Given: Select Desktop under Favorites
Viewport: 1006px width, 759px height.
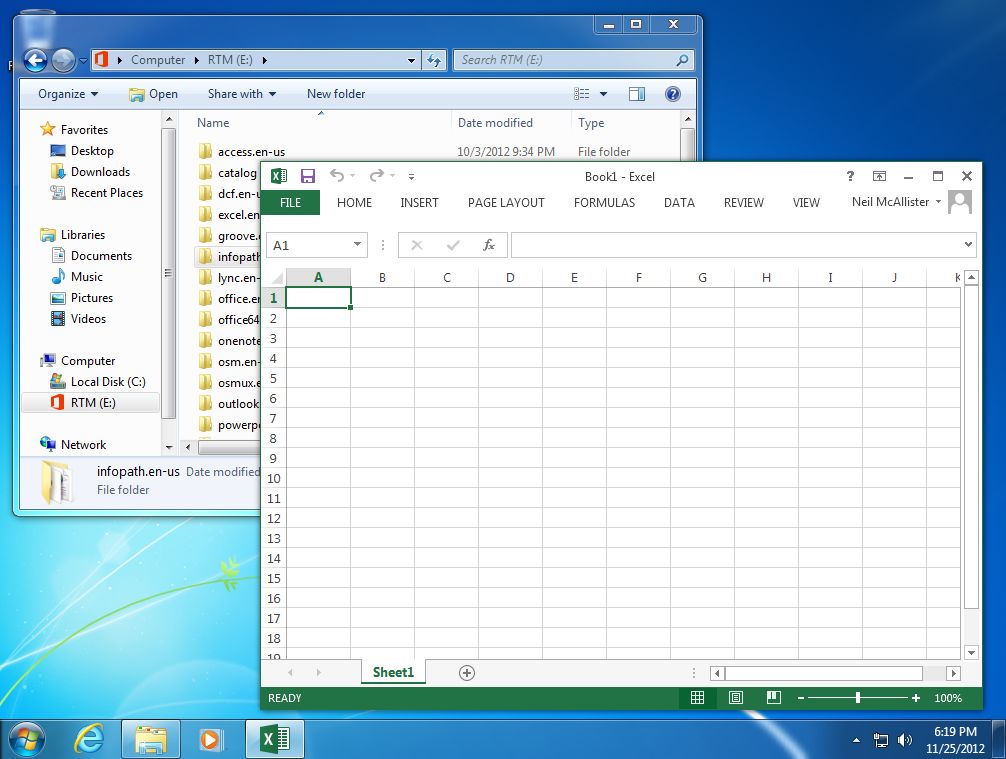Looking at the screenshot, I should tap(92, 151).
